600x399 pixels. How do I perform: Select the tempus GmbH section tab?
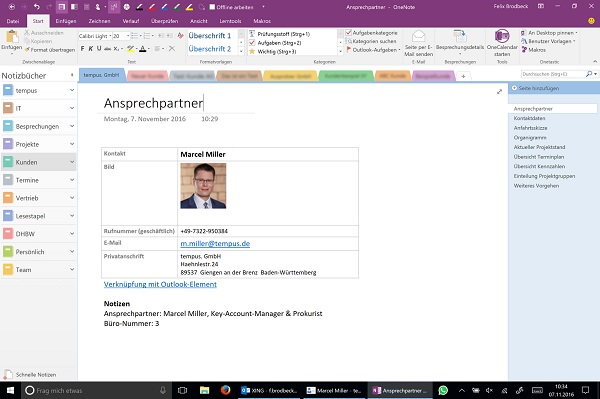[x=102, y=75]
